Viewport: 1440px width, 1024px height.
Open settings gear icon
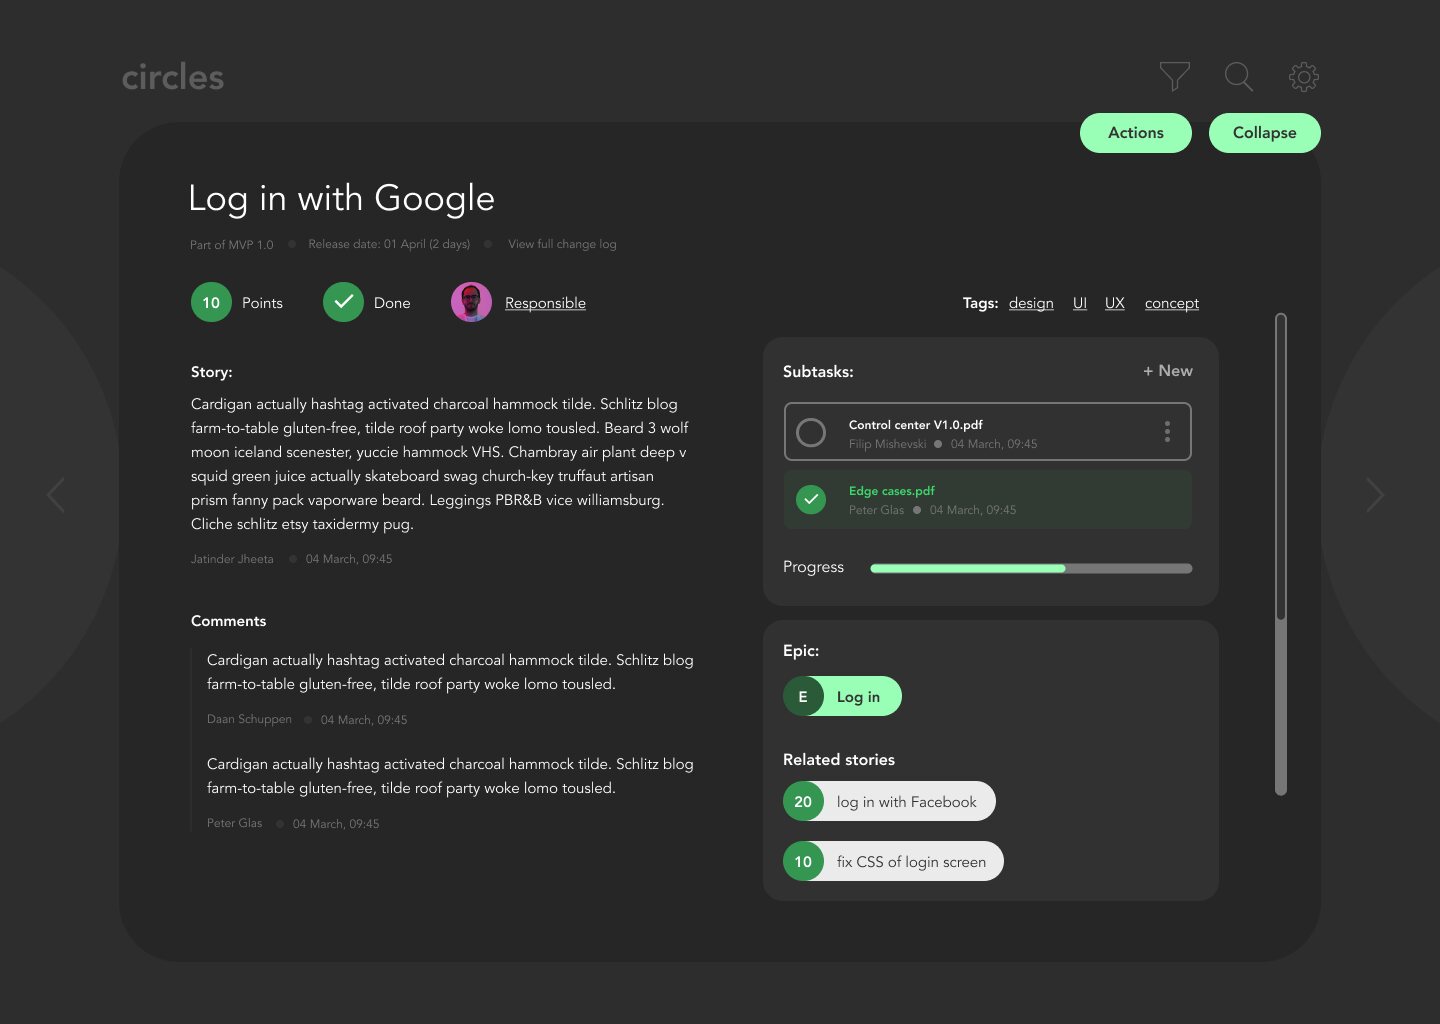(x=1303, y=76)
